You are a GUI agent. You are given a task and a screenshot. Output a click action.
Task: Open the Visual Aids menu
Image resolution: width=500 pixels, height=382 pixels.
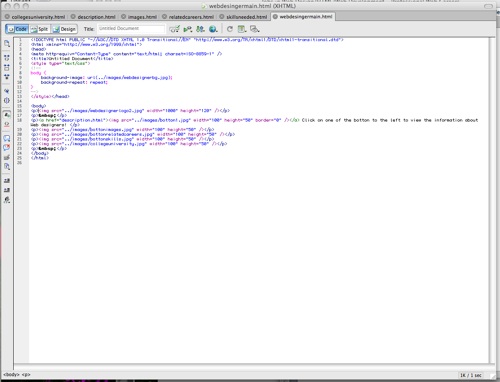pyautogui.click(x=255, y=29)
